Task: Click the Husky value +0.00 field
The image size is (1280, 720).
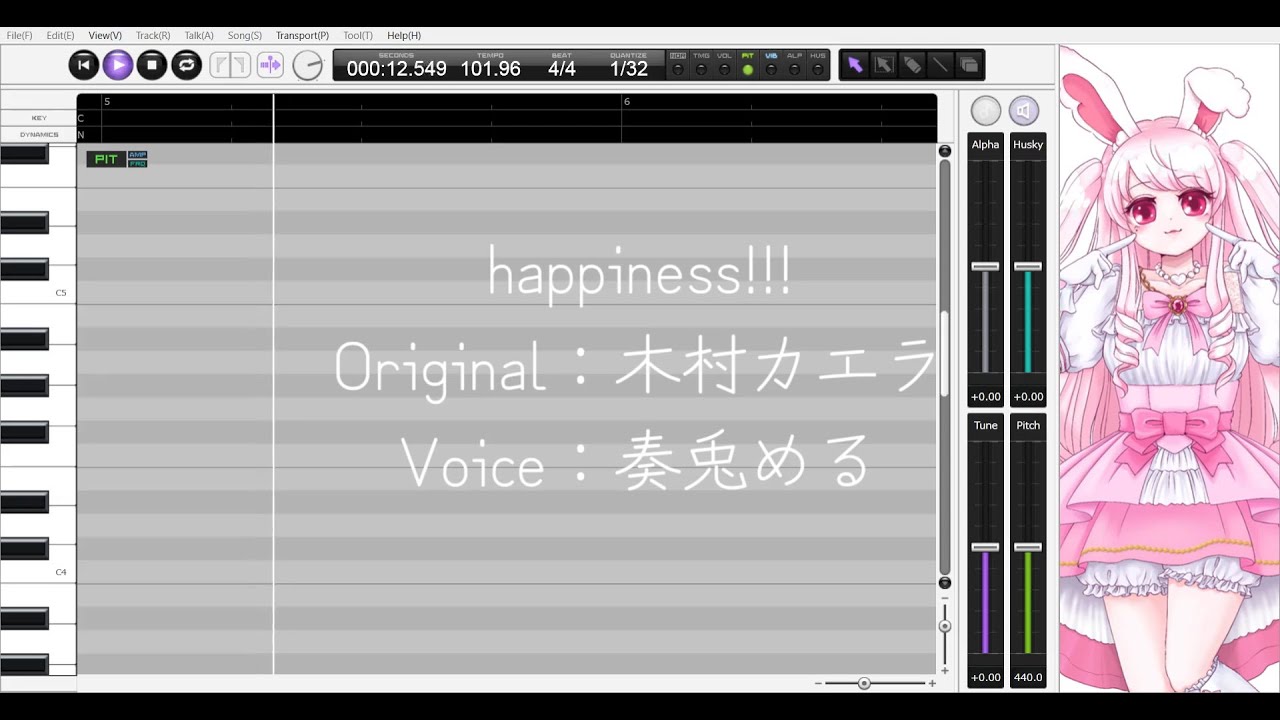Action: point(1028,397)
